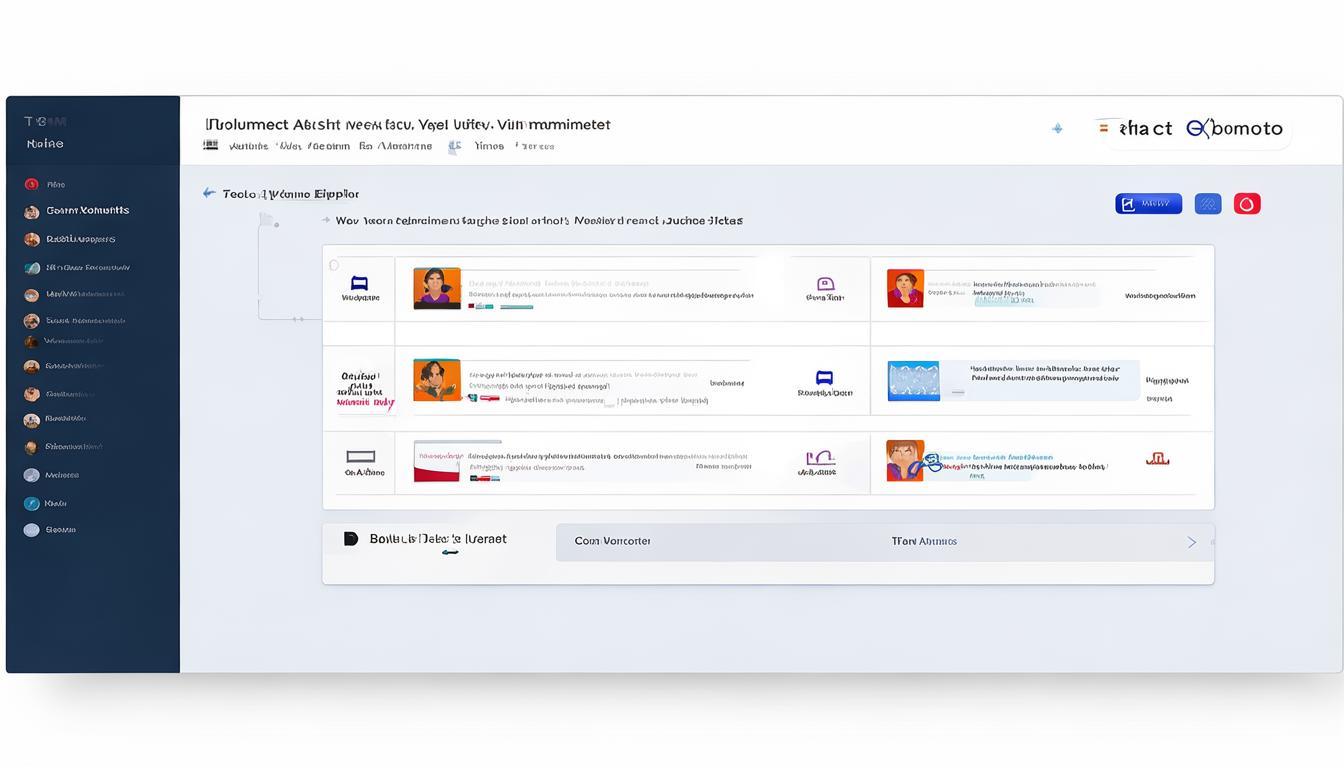Click the blue square icon beside red button

[1208, 204]
